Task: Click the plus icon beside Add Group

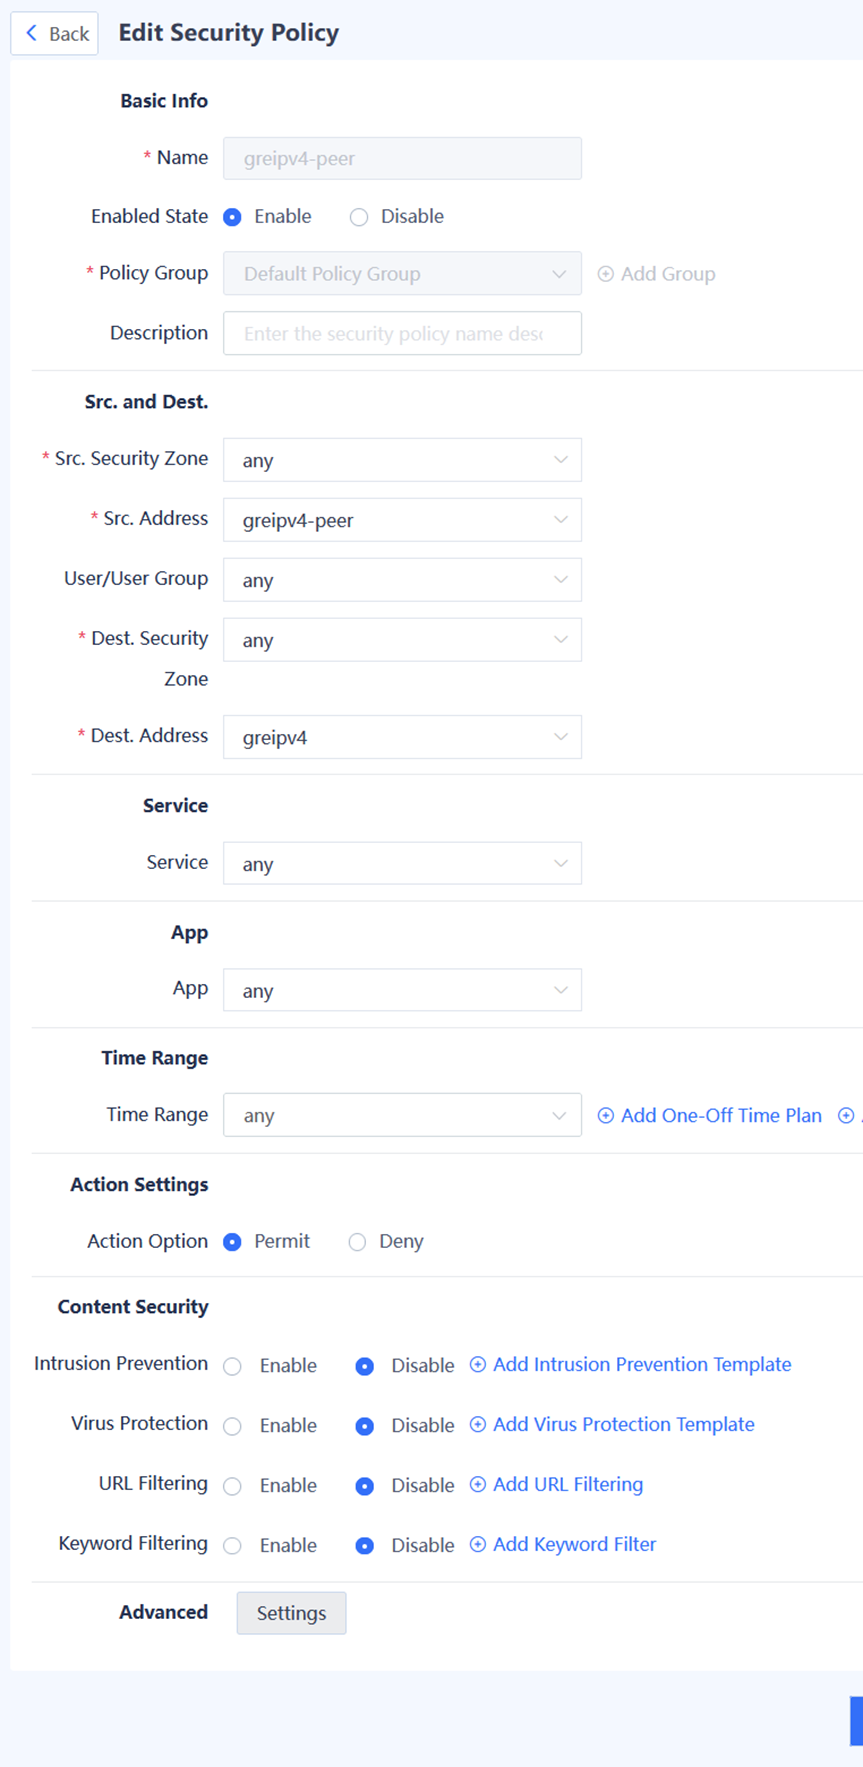Action: [x=605, y=274]
